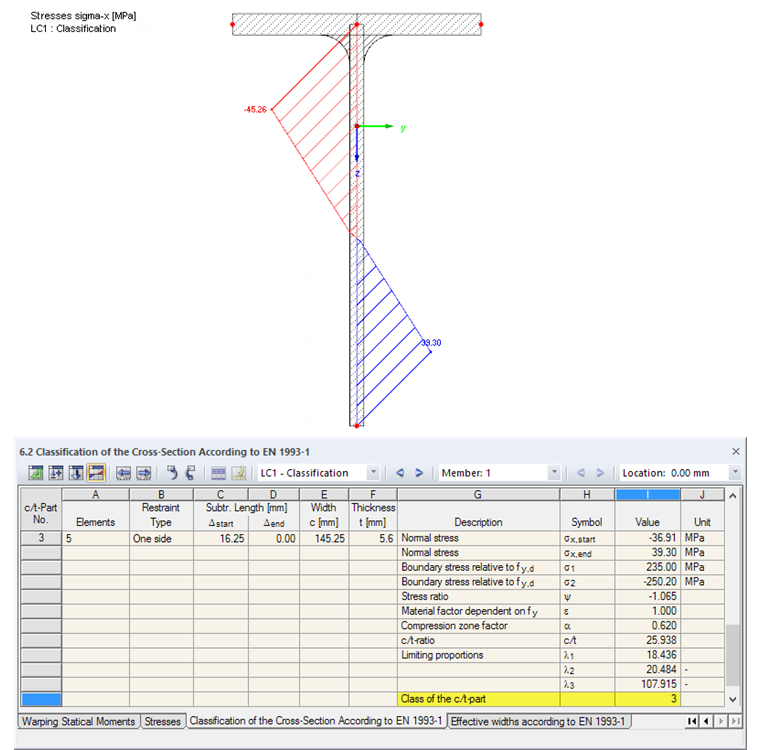Select the Elements cell with value 5
This screenshot has width=760, height=750.
(x=95, y=539)
